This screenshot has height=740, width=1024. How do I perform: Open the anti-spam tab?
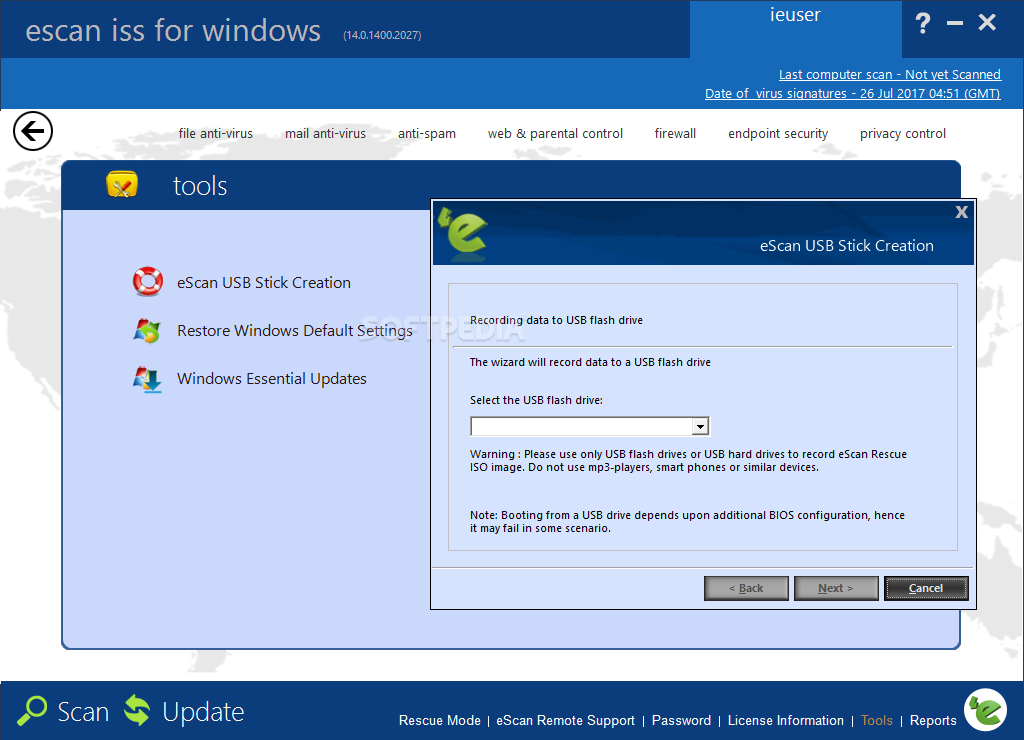(x=427, y=133)
